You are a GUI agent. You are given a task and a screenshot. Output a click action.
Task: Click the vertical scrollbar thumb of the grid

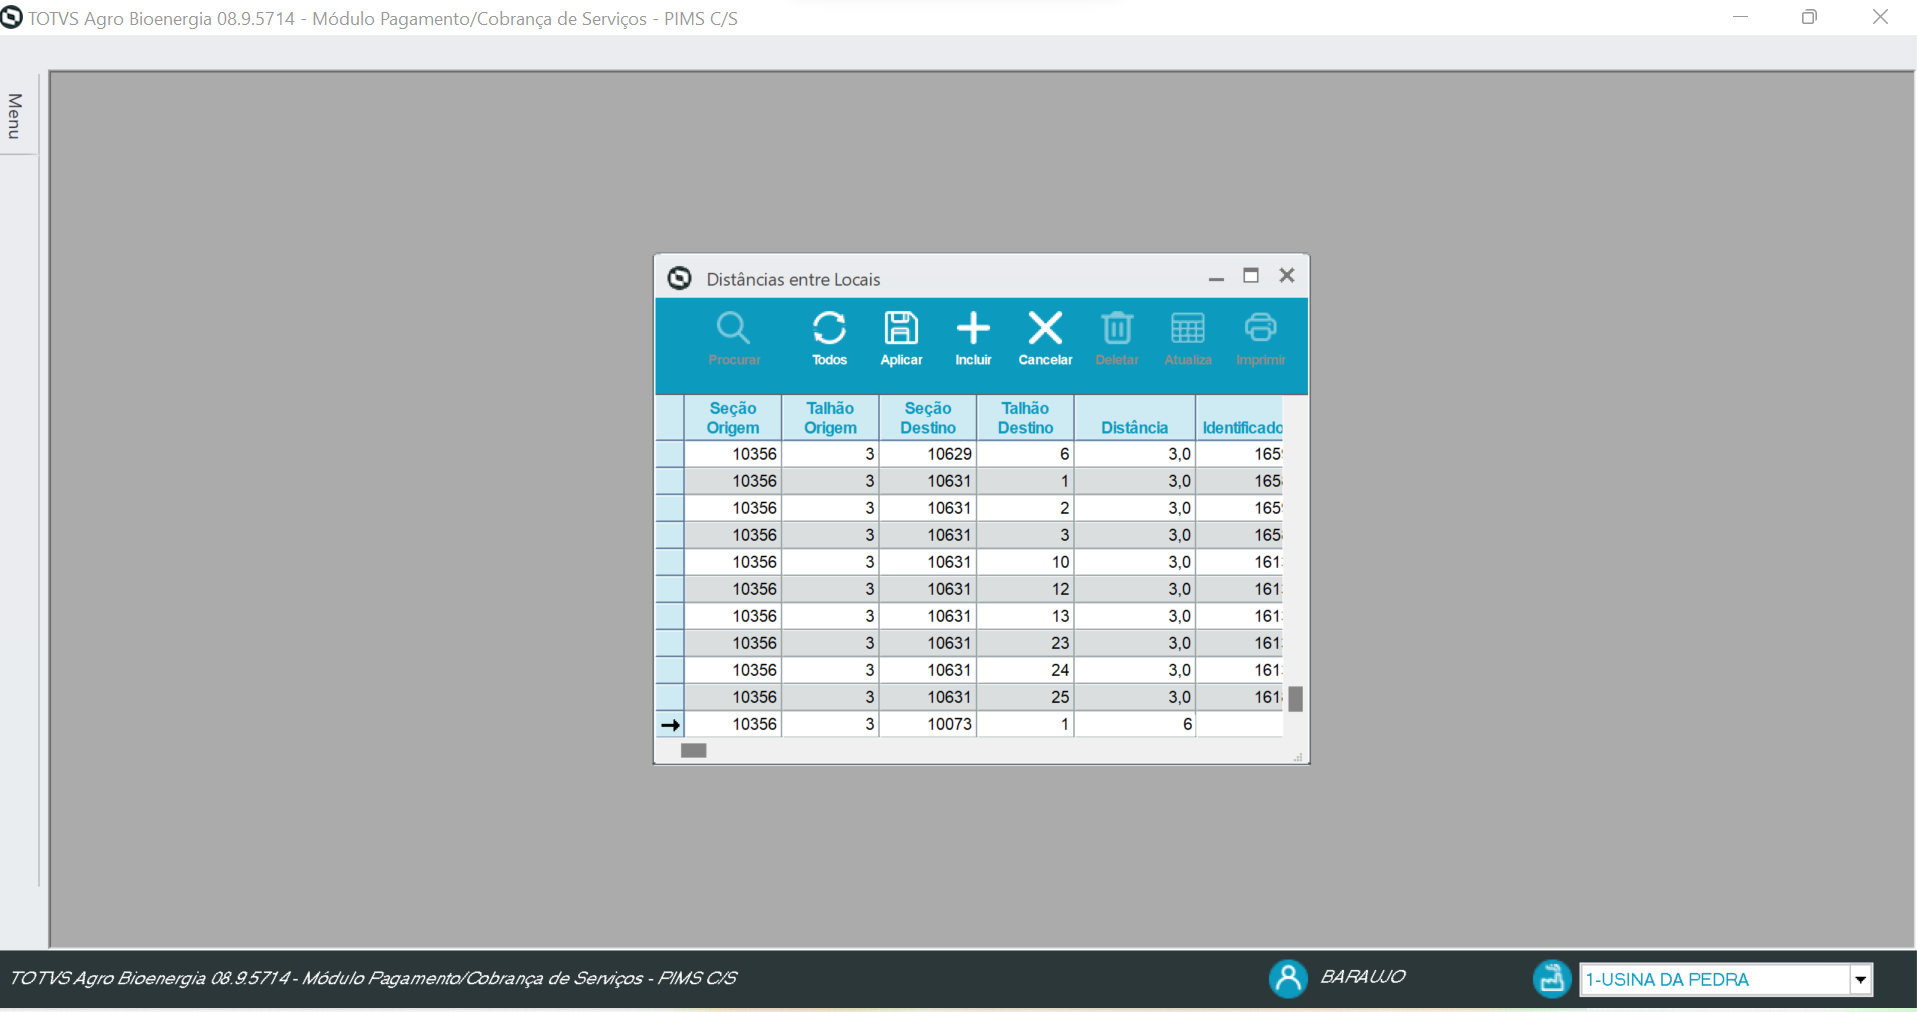[x=1295, y=698]
